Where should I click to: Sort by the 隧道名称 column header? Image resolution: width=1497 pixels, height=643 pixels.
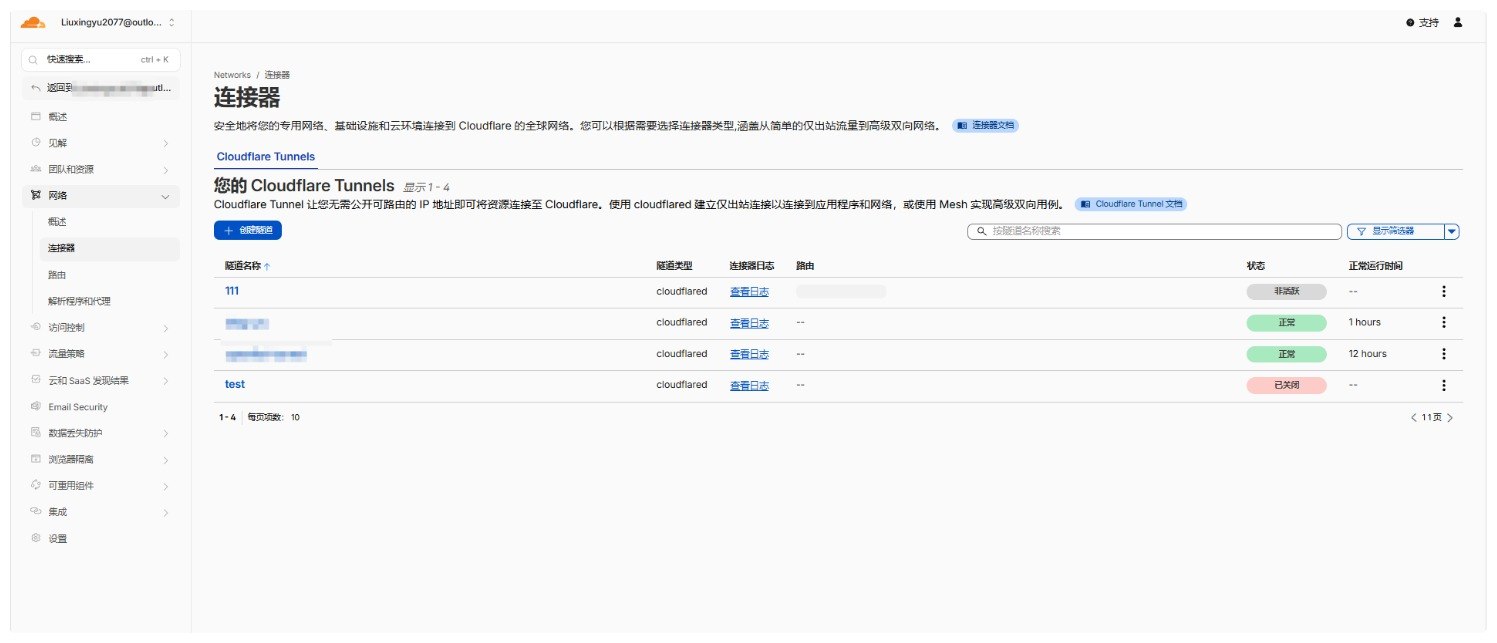point(247,266)
